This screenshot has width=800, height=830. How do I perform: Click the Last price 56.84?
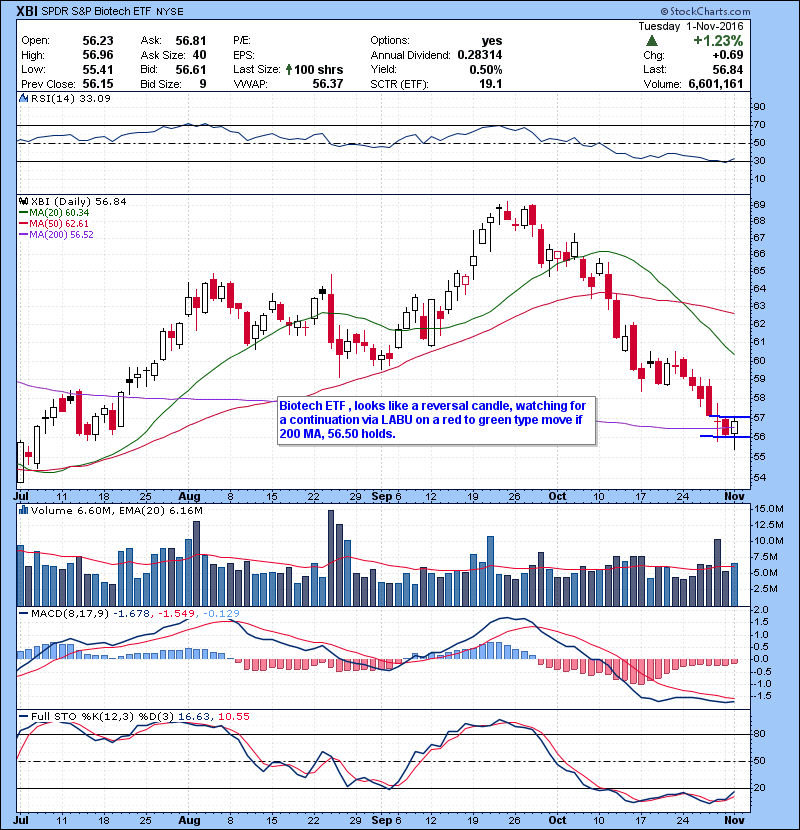[x=727, y=69]
